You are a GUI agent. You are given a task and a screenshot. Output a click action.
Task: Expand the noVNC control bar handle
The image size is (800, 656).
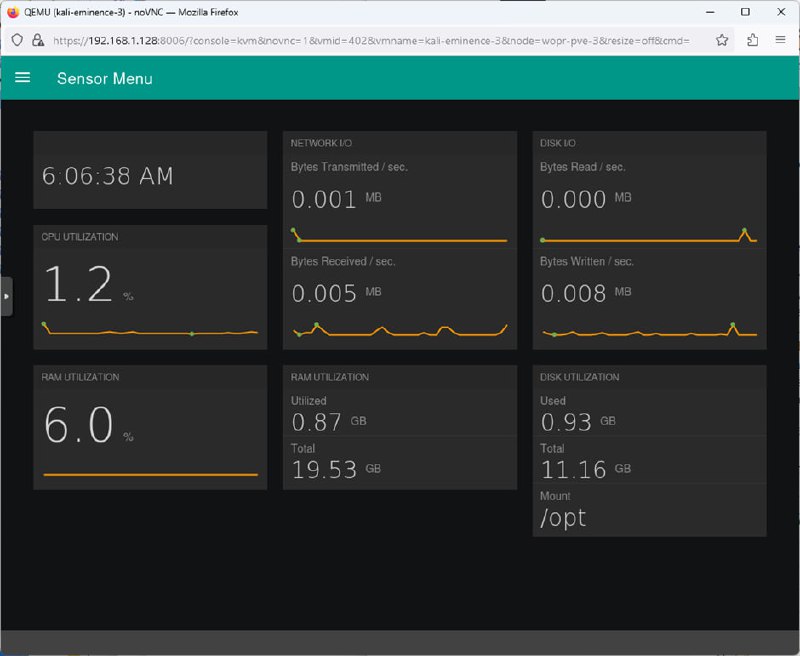click(6, 297)
